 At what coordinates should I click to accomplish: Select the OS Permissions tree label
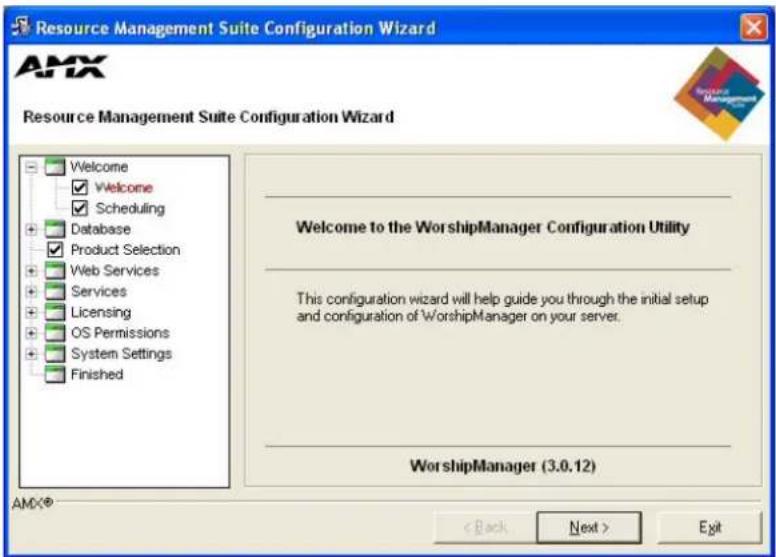coord(120,333)
